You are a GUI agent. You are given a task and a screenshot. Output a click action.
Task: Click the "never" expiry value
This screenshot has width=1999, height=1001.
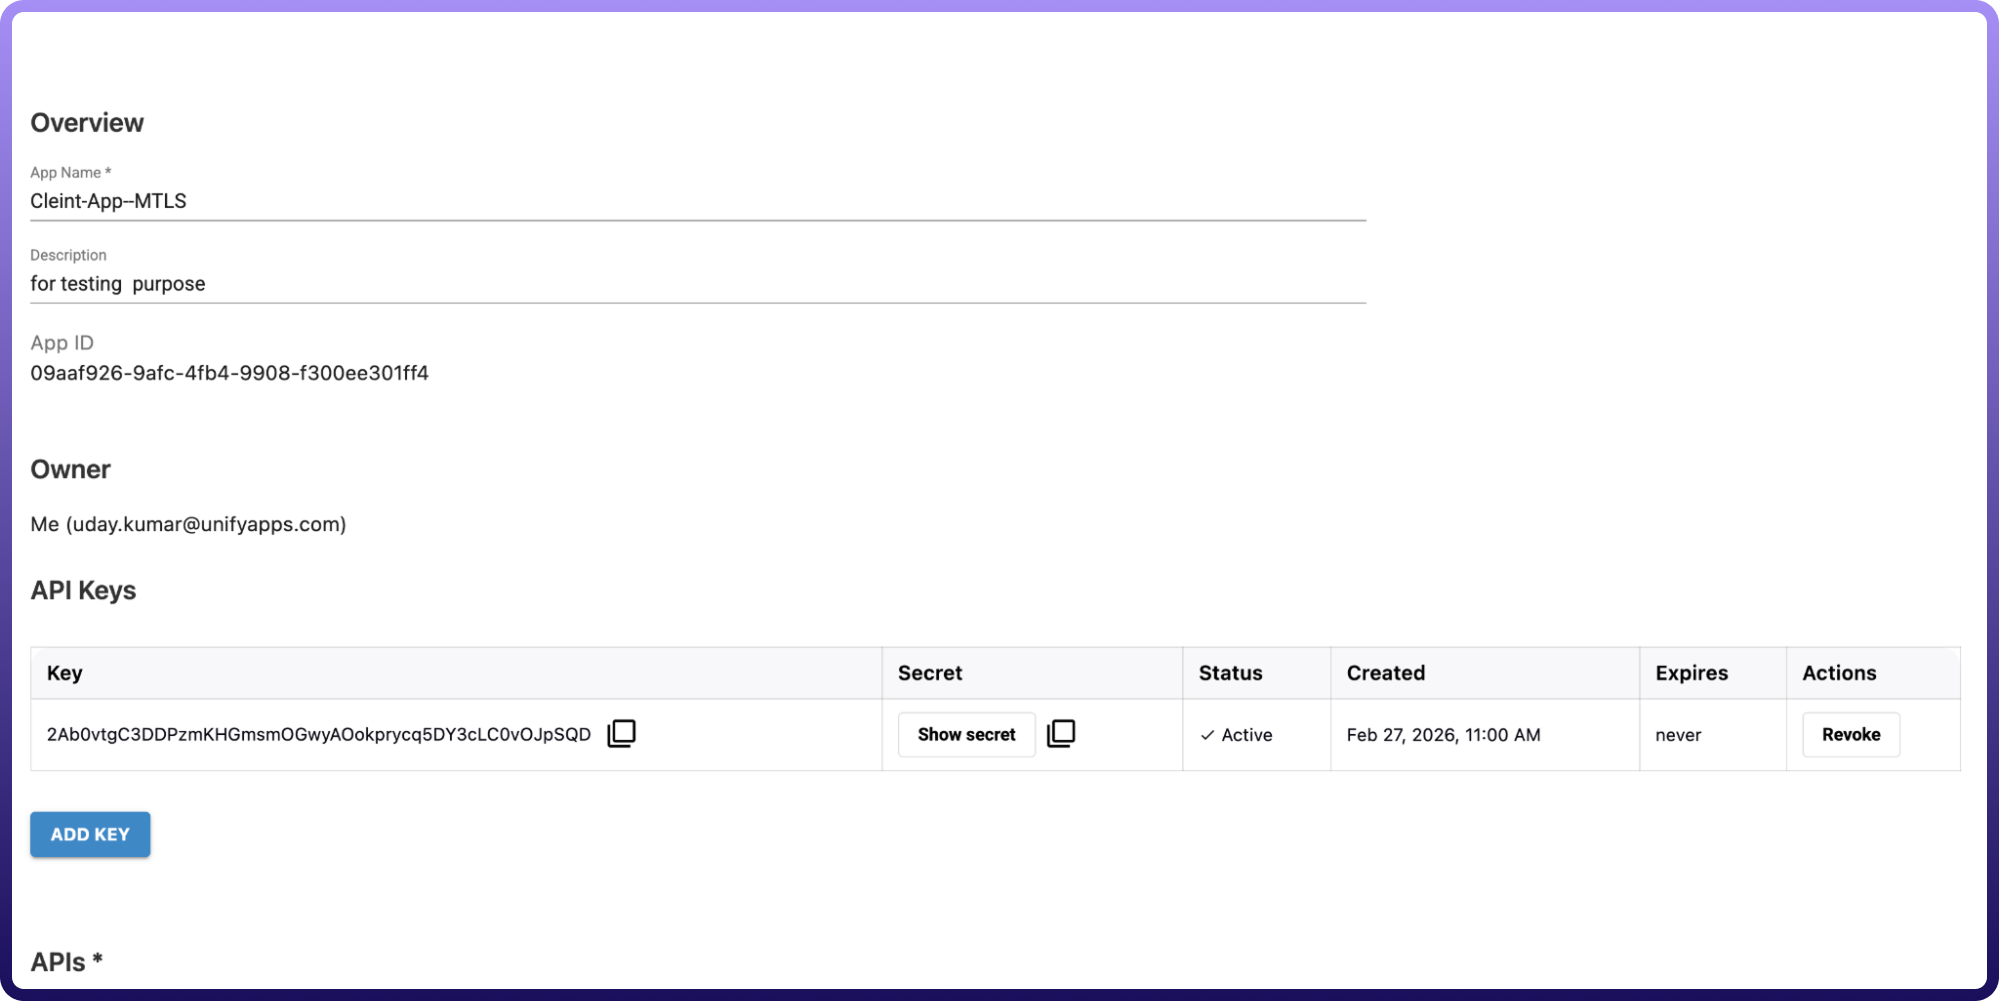point(1678,735)
